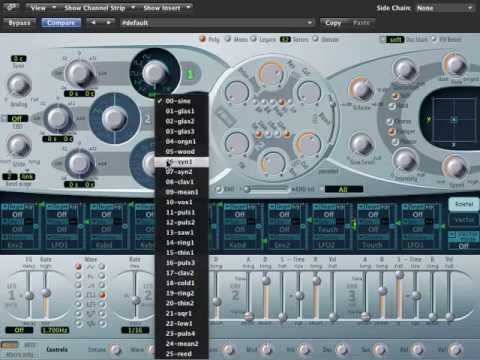The height and width of the screenshot is (360, 480).
Task: Choose 05-wood from the waveform menu
Action: click(x=182, y=151)
